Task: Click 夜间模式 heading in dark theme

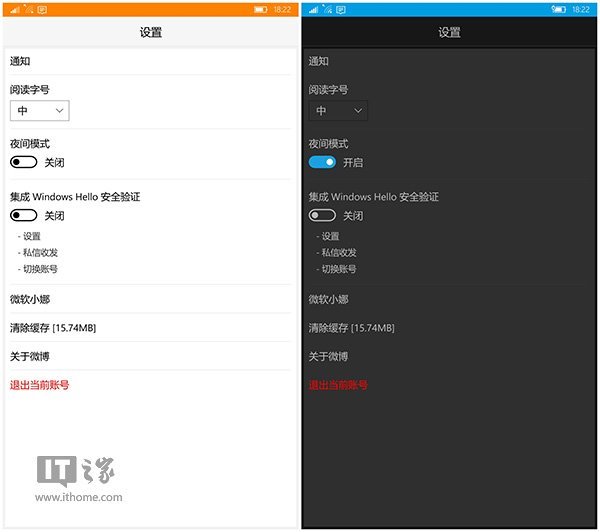Action: pyautogui.click(x=328, y=144)
